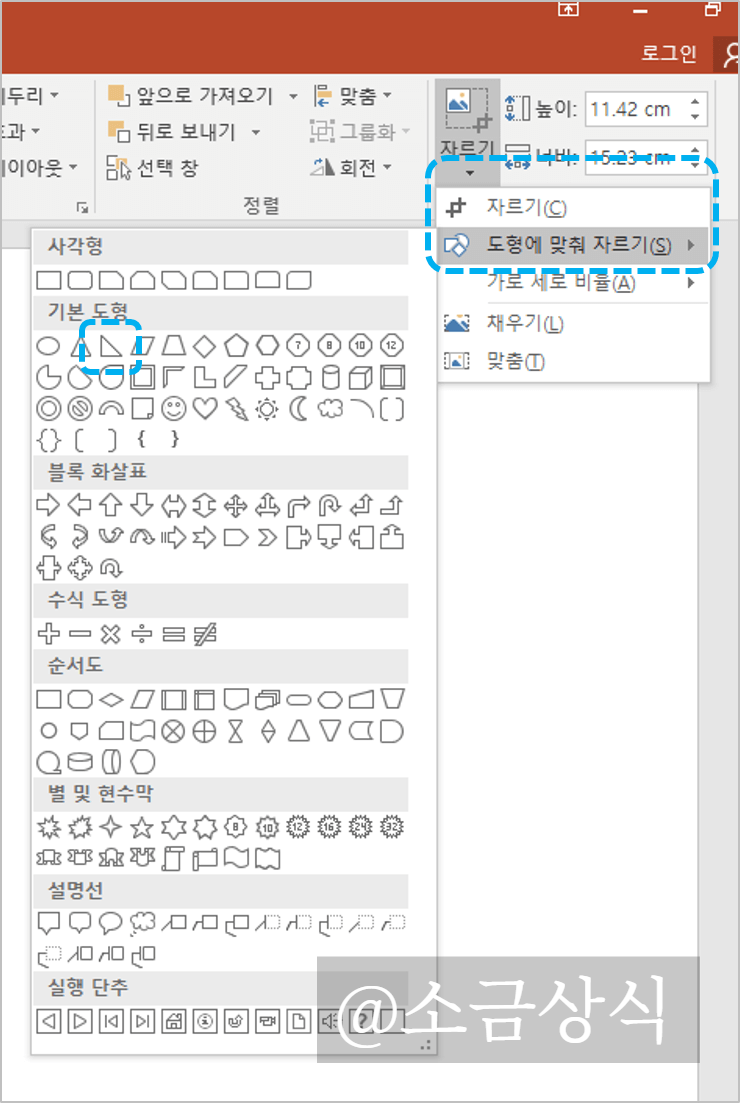Open 도형에 맞춰 자르기(S) submenu
Viewport: 740px width, 1103px height.
[573, 245]
